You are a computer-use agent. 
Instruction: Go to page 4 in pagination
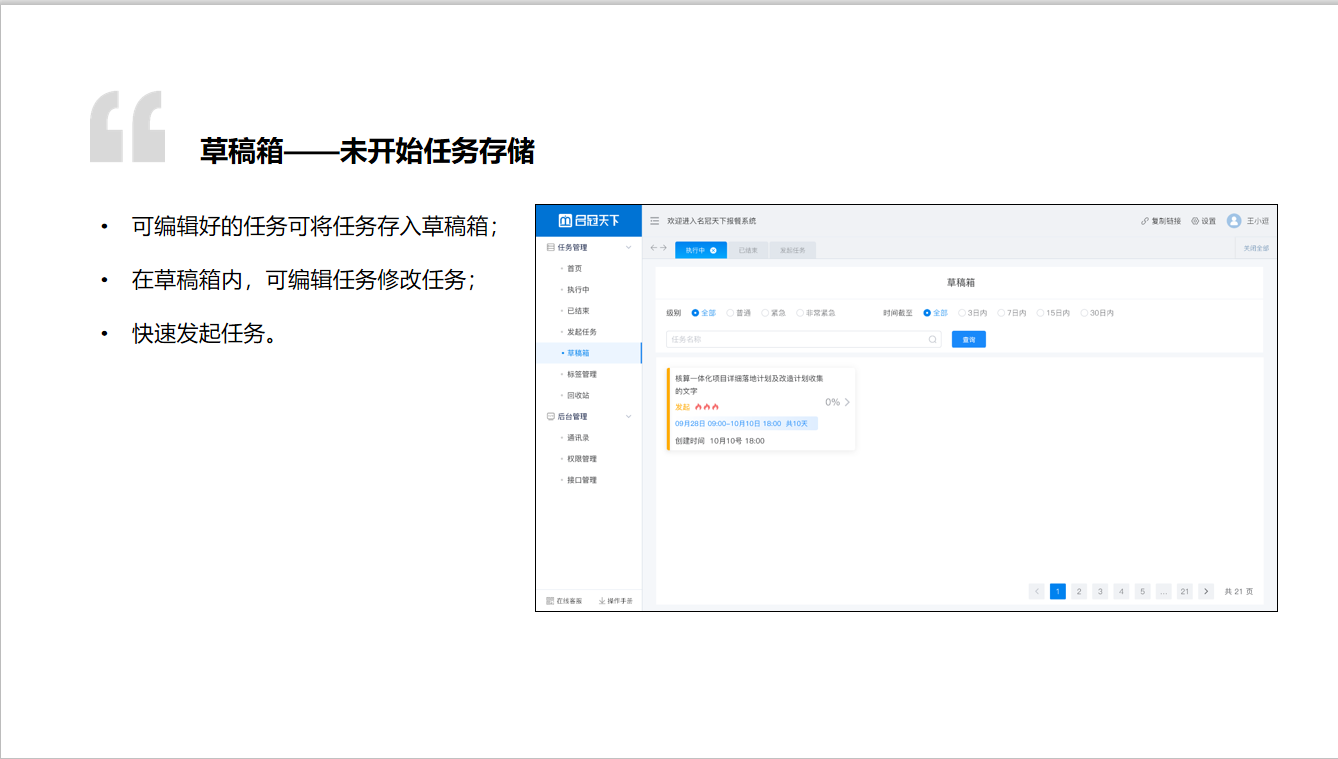[1122, 591]
